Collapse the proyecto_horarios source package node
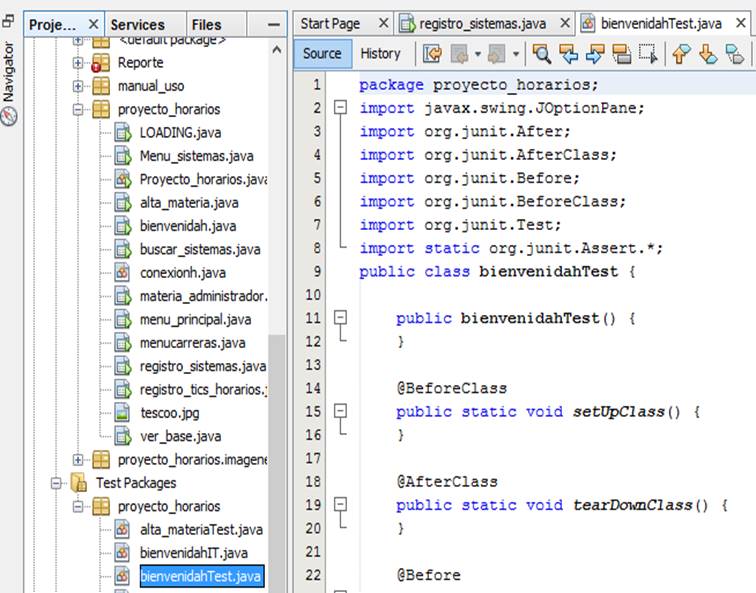Viewport: 756px width, 593px height. tap(78, 109)
